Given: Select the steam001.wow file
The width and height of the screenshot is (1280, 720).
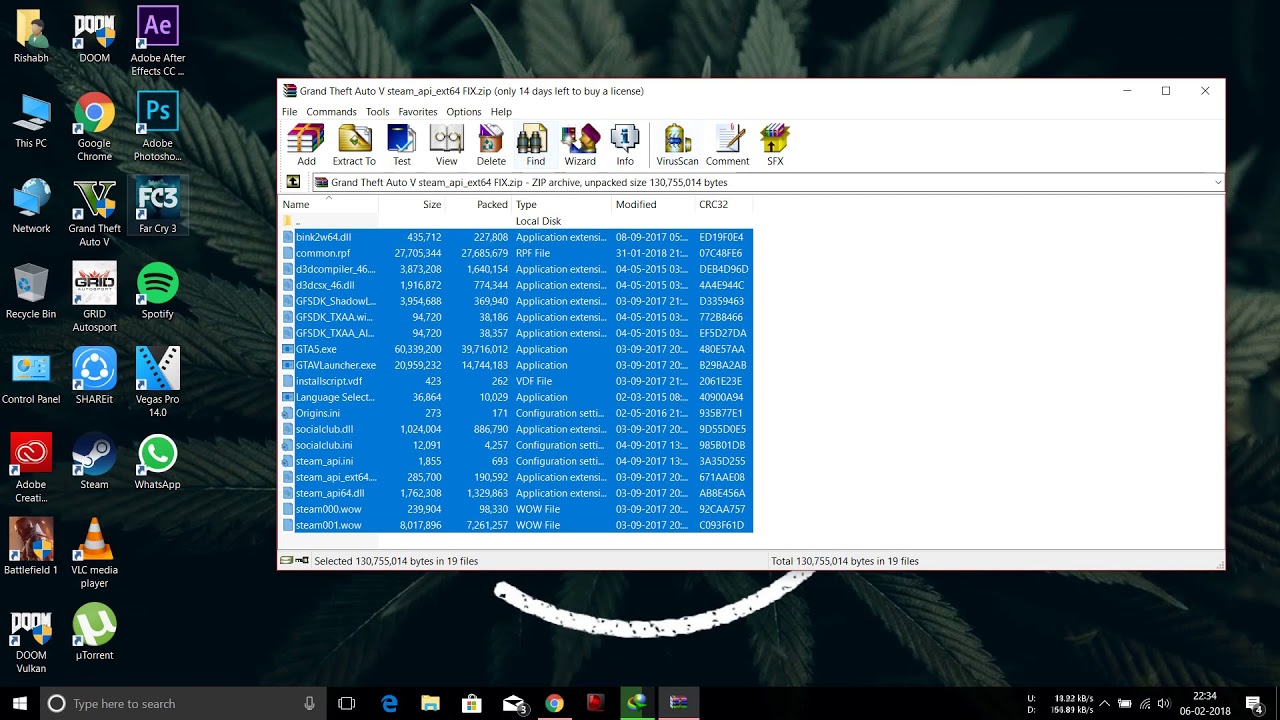Looking at the screenshot, I should [x=516, y=525].
